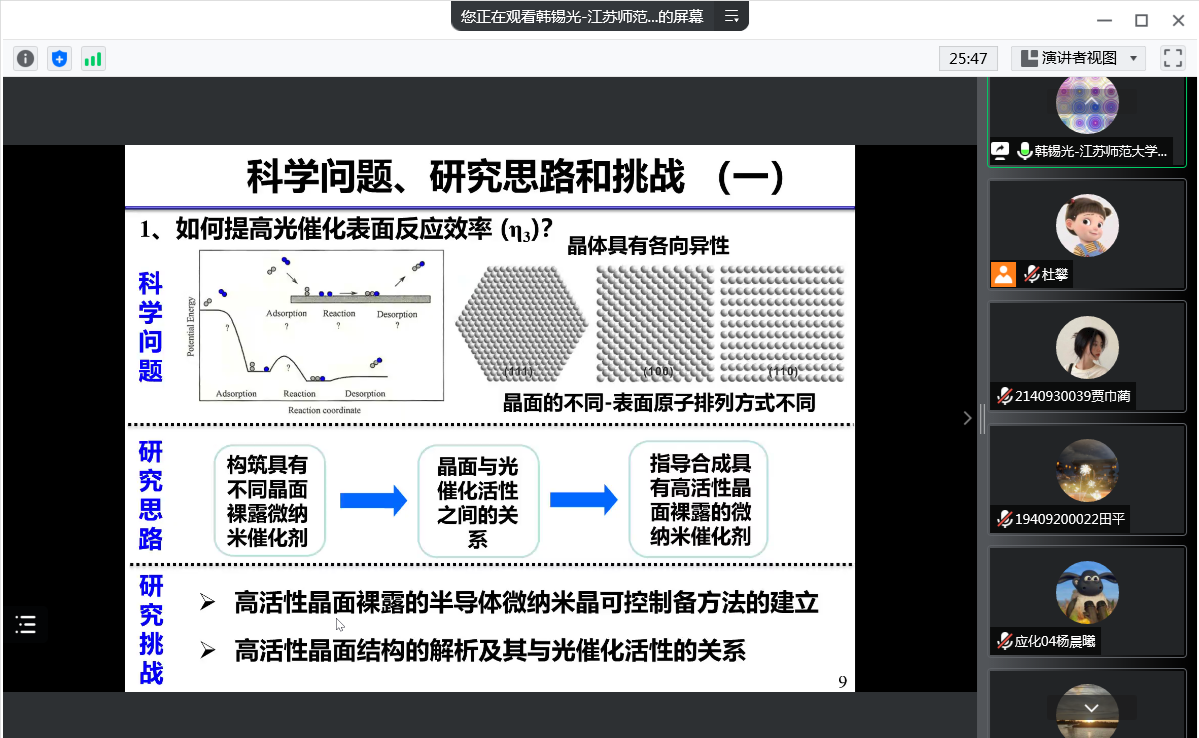Click the screen-sharing icon beside 韩锡光
The height and width of the screenshot is (738, 1199).
pyautogui.click(x=1000, y=151)
